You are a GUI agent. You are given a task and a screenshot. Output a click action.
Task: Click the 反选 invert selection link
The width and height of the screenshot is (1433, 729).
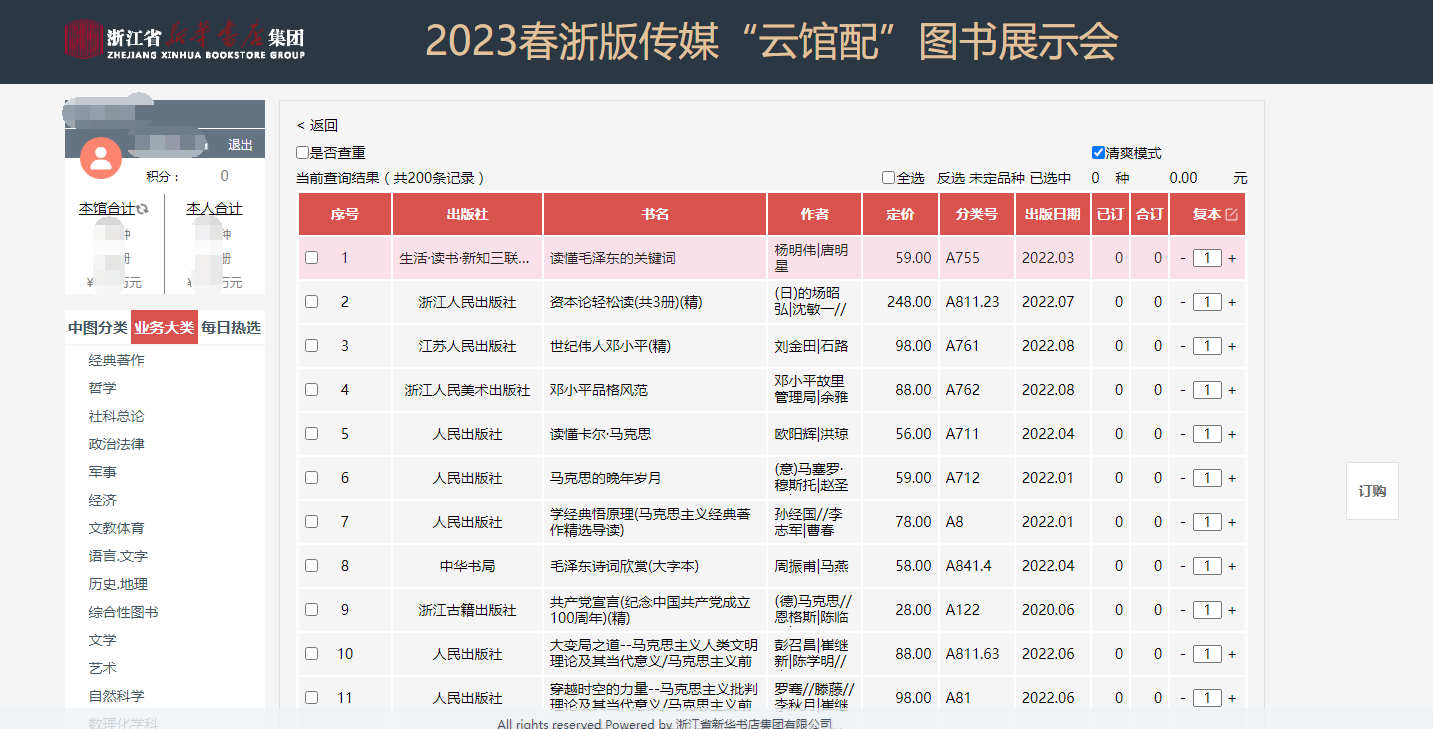[x=950, y=178]
